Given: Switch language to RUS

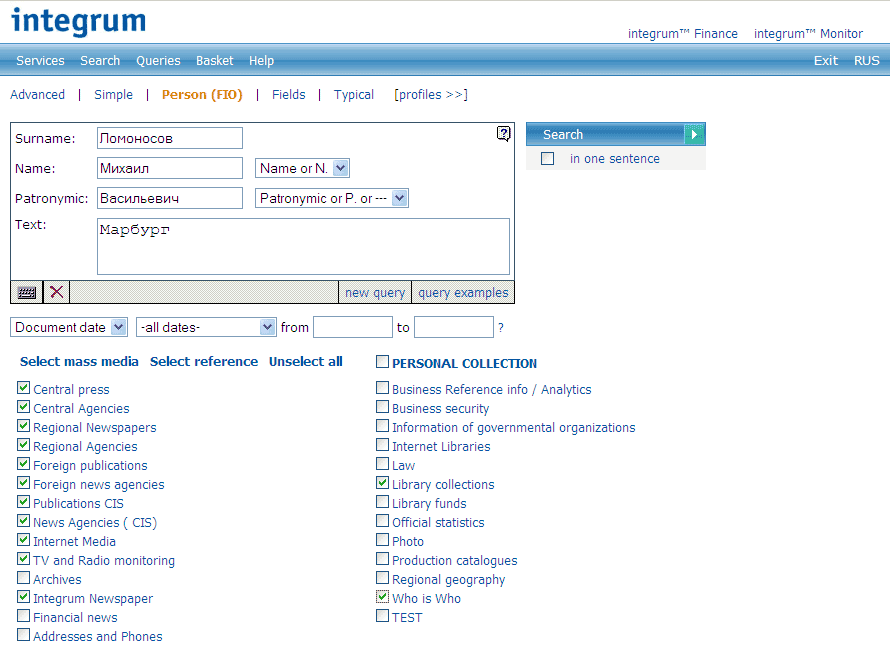Looking at the screenshot, I should pos(866,60).
